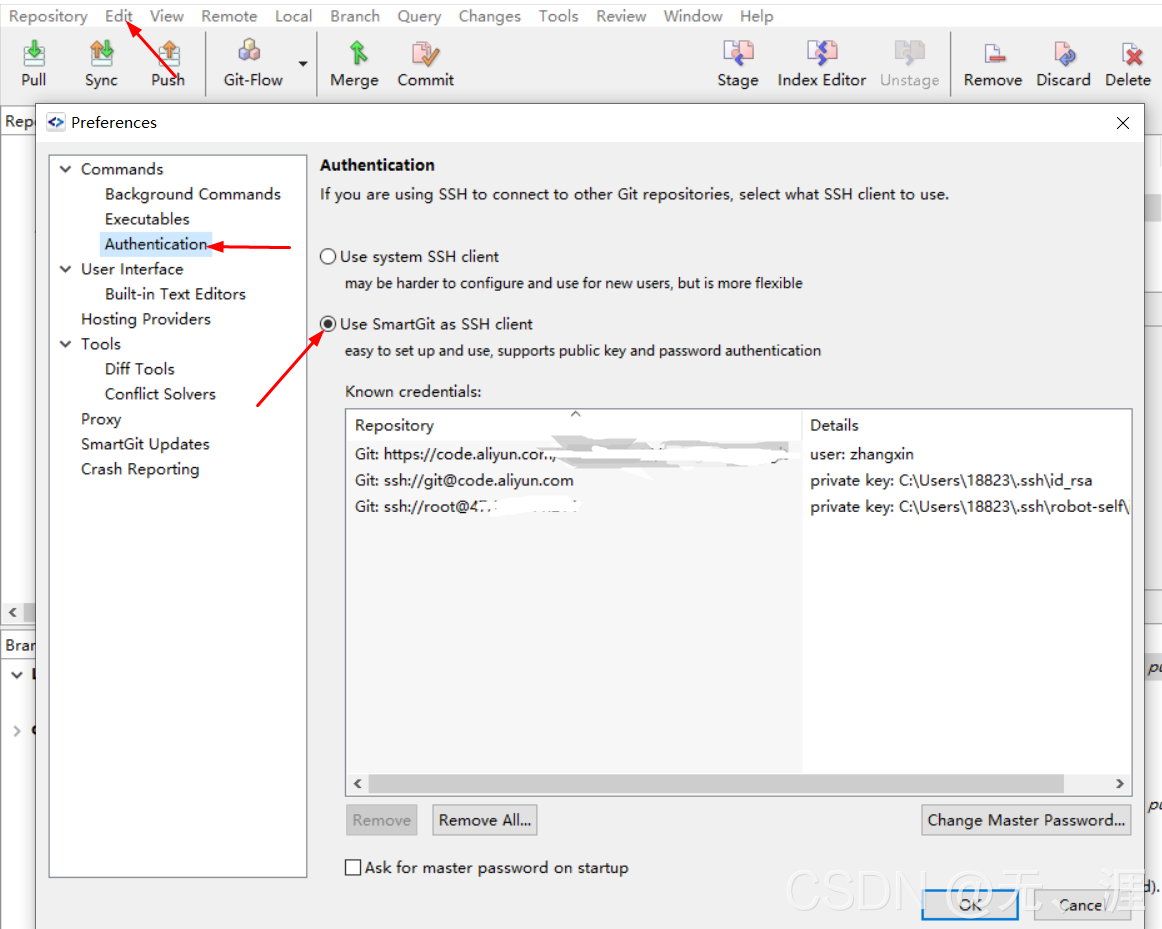The image size is (1162, 929).
Task: Select Executables in preferences tree
Action: (147, 219)
